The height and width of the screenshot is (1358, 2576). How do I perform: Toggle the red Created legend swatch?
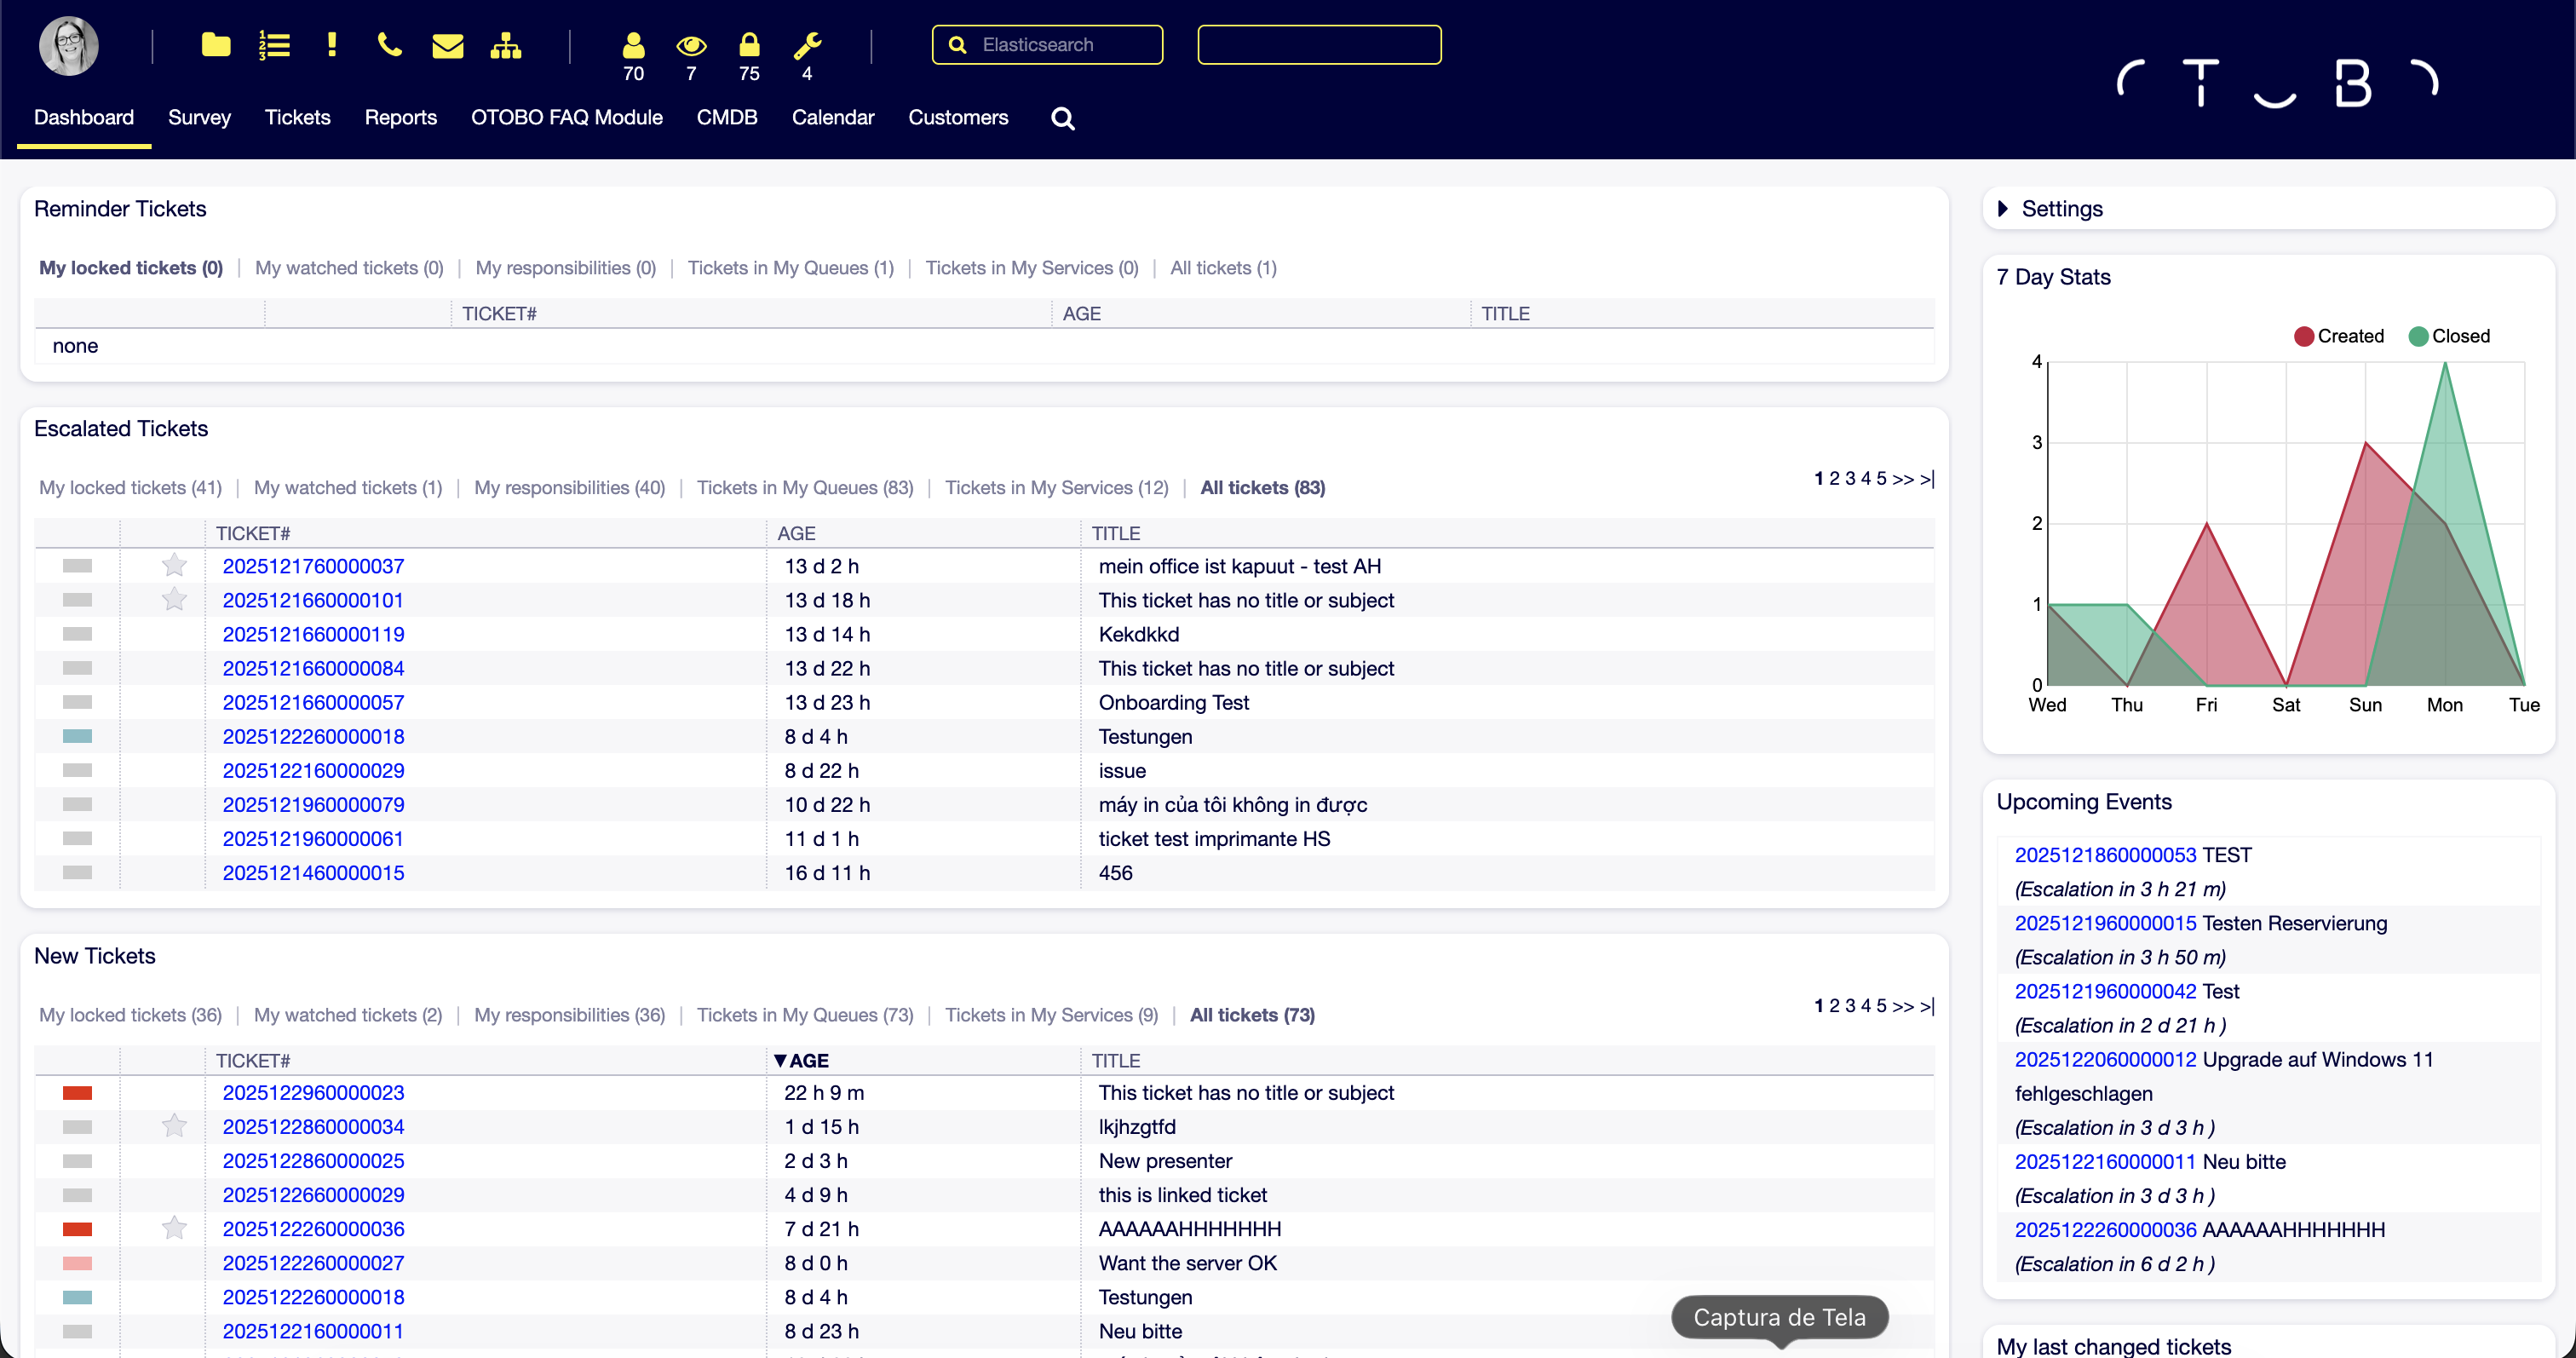click(2304, 336)
